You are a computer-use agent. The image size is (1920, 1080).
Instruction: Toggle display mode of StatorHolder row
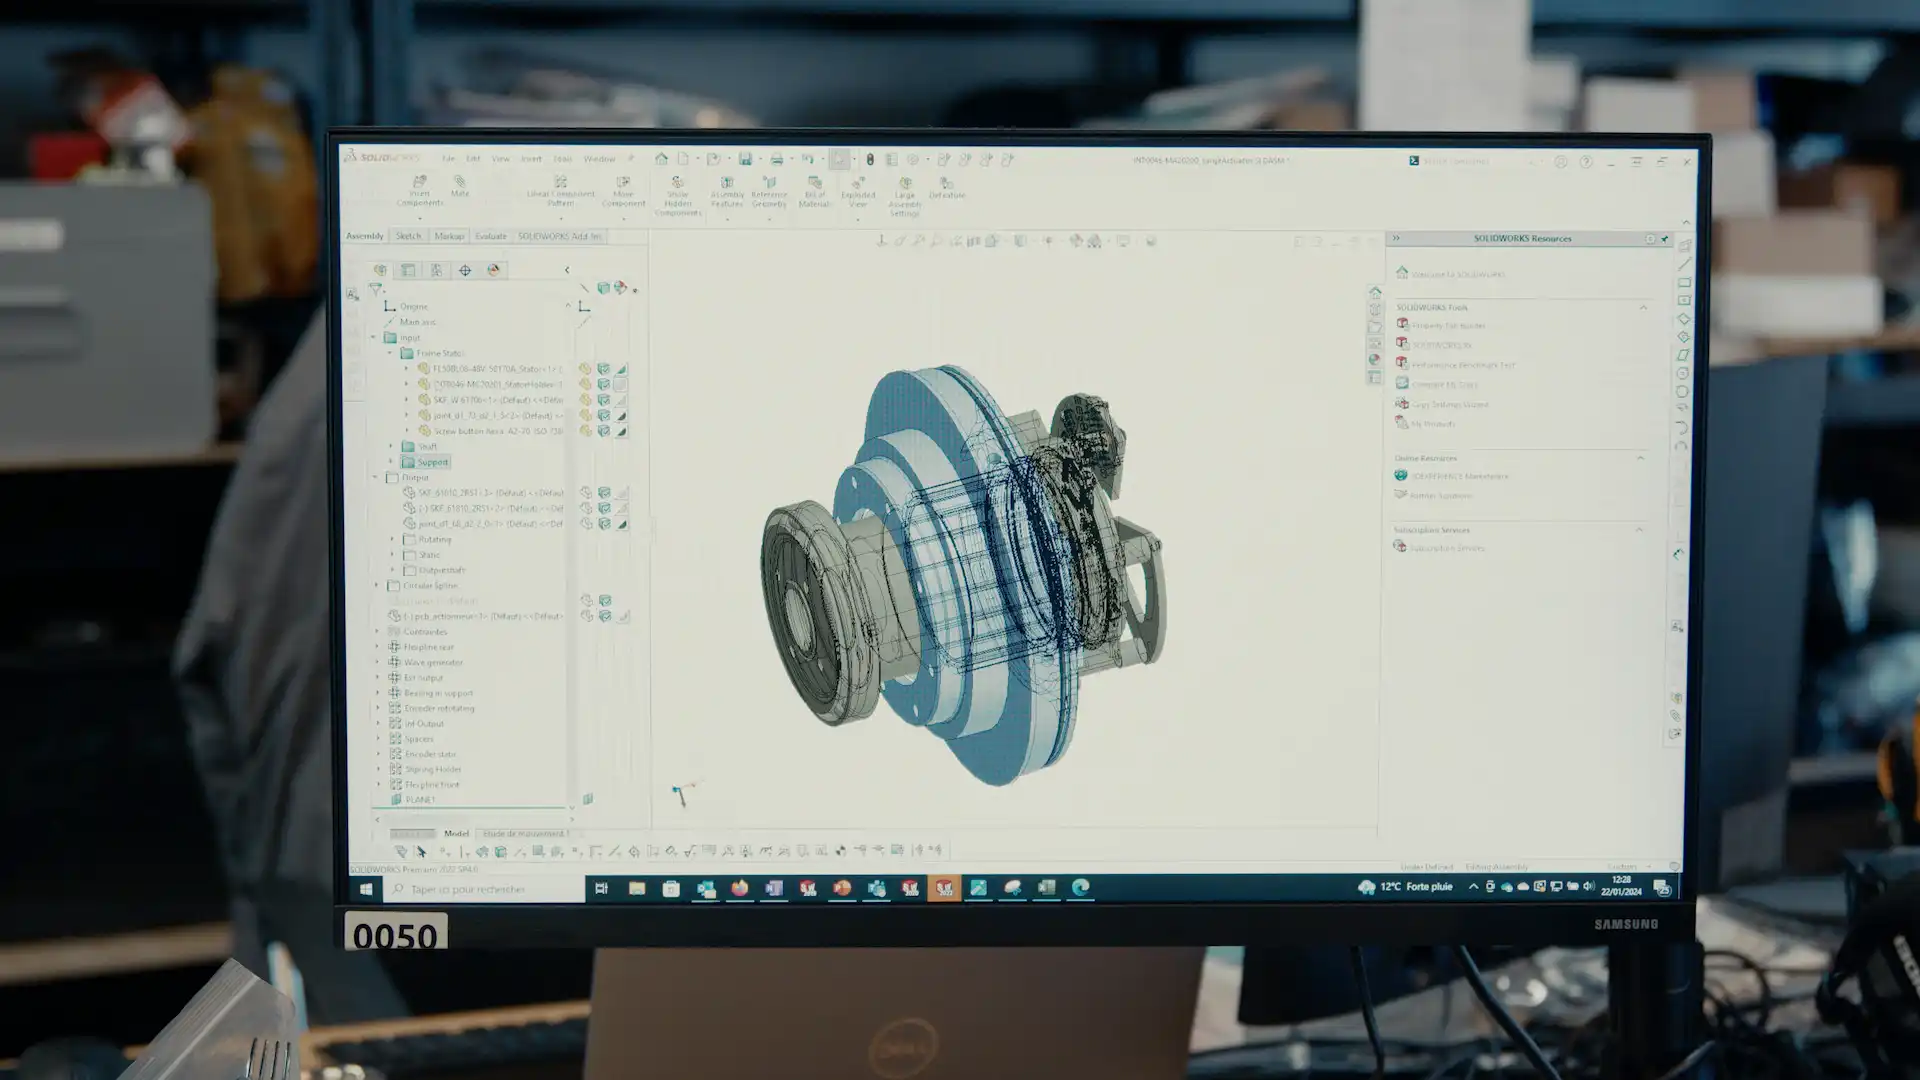603,384
